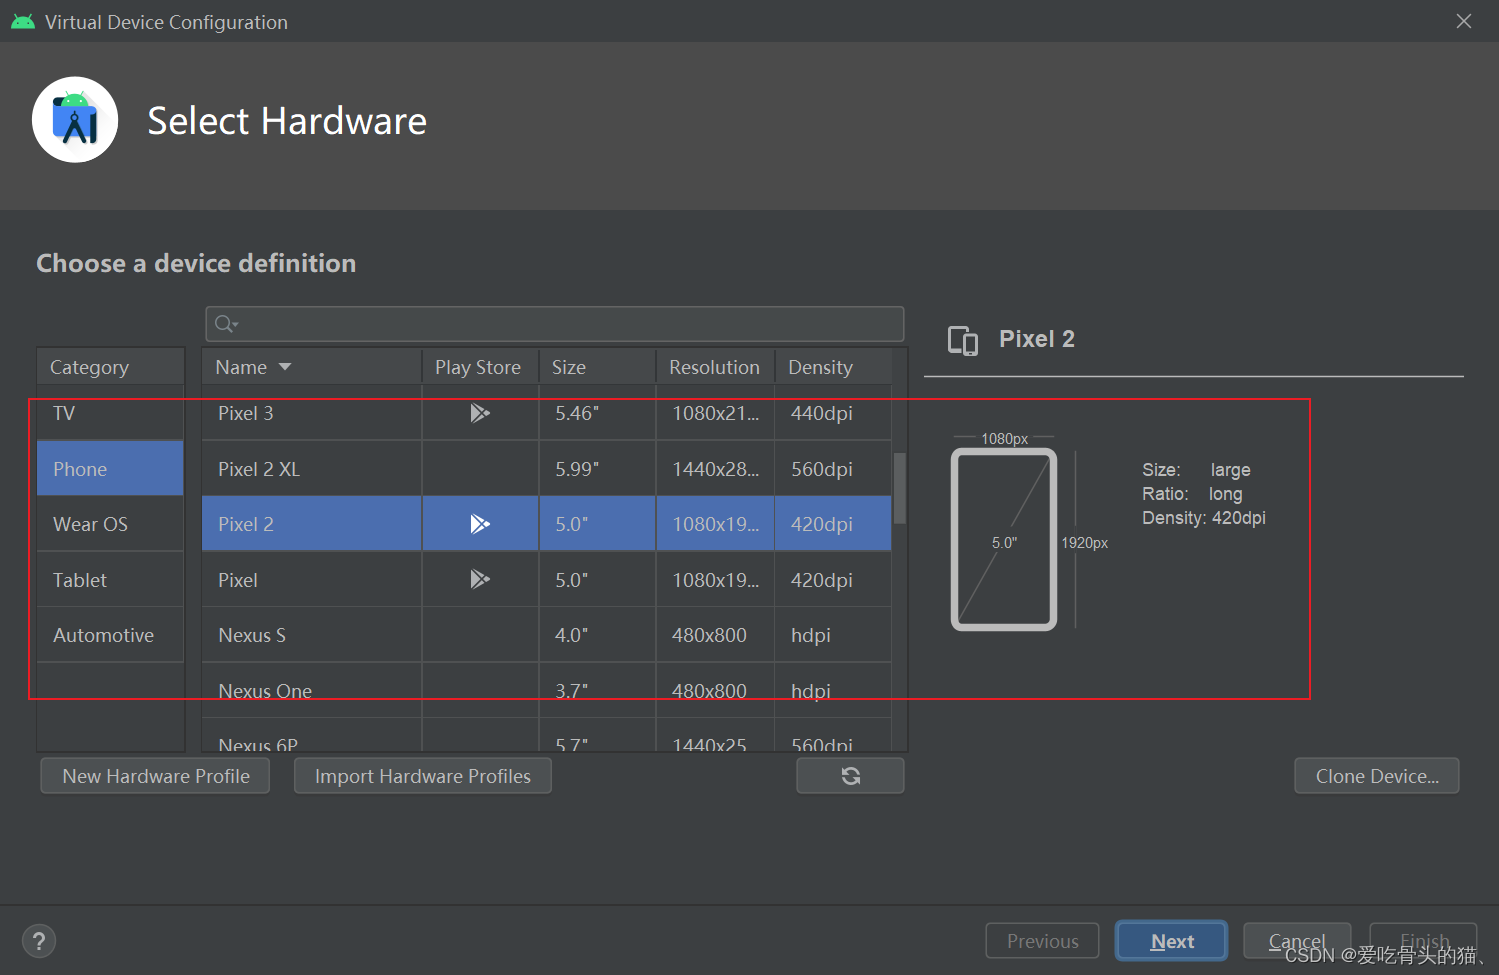Select the Pixel 2 XL device row
The image size is (1499, 975).
point(546,469)
